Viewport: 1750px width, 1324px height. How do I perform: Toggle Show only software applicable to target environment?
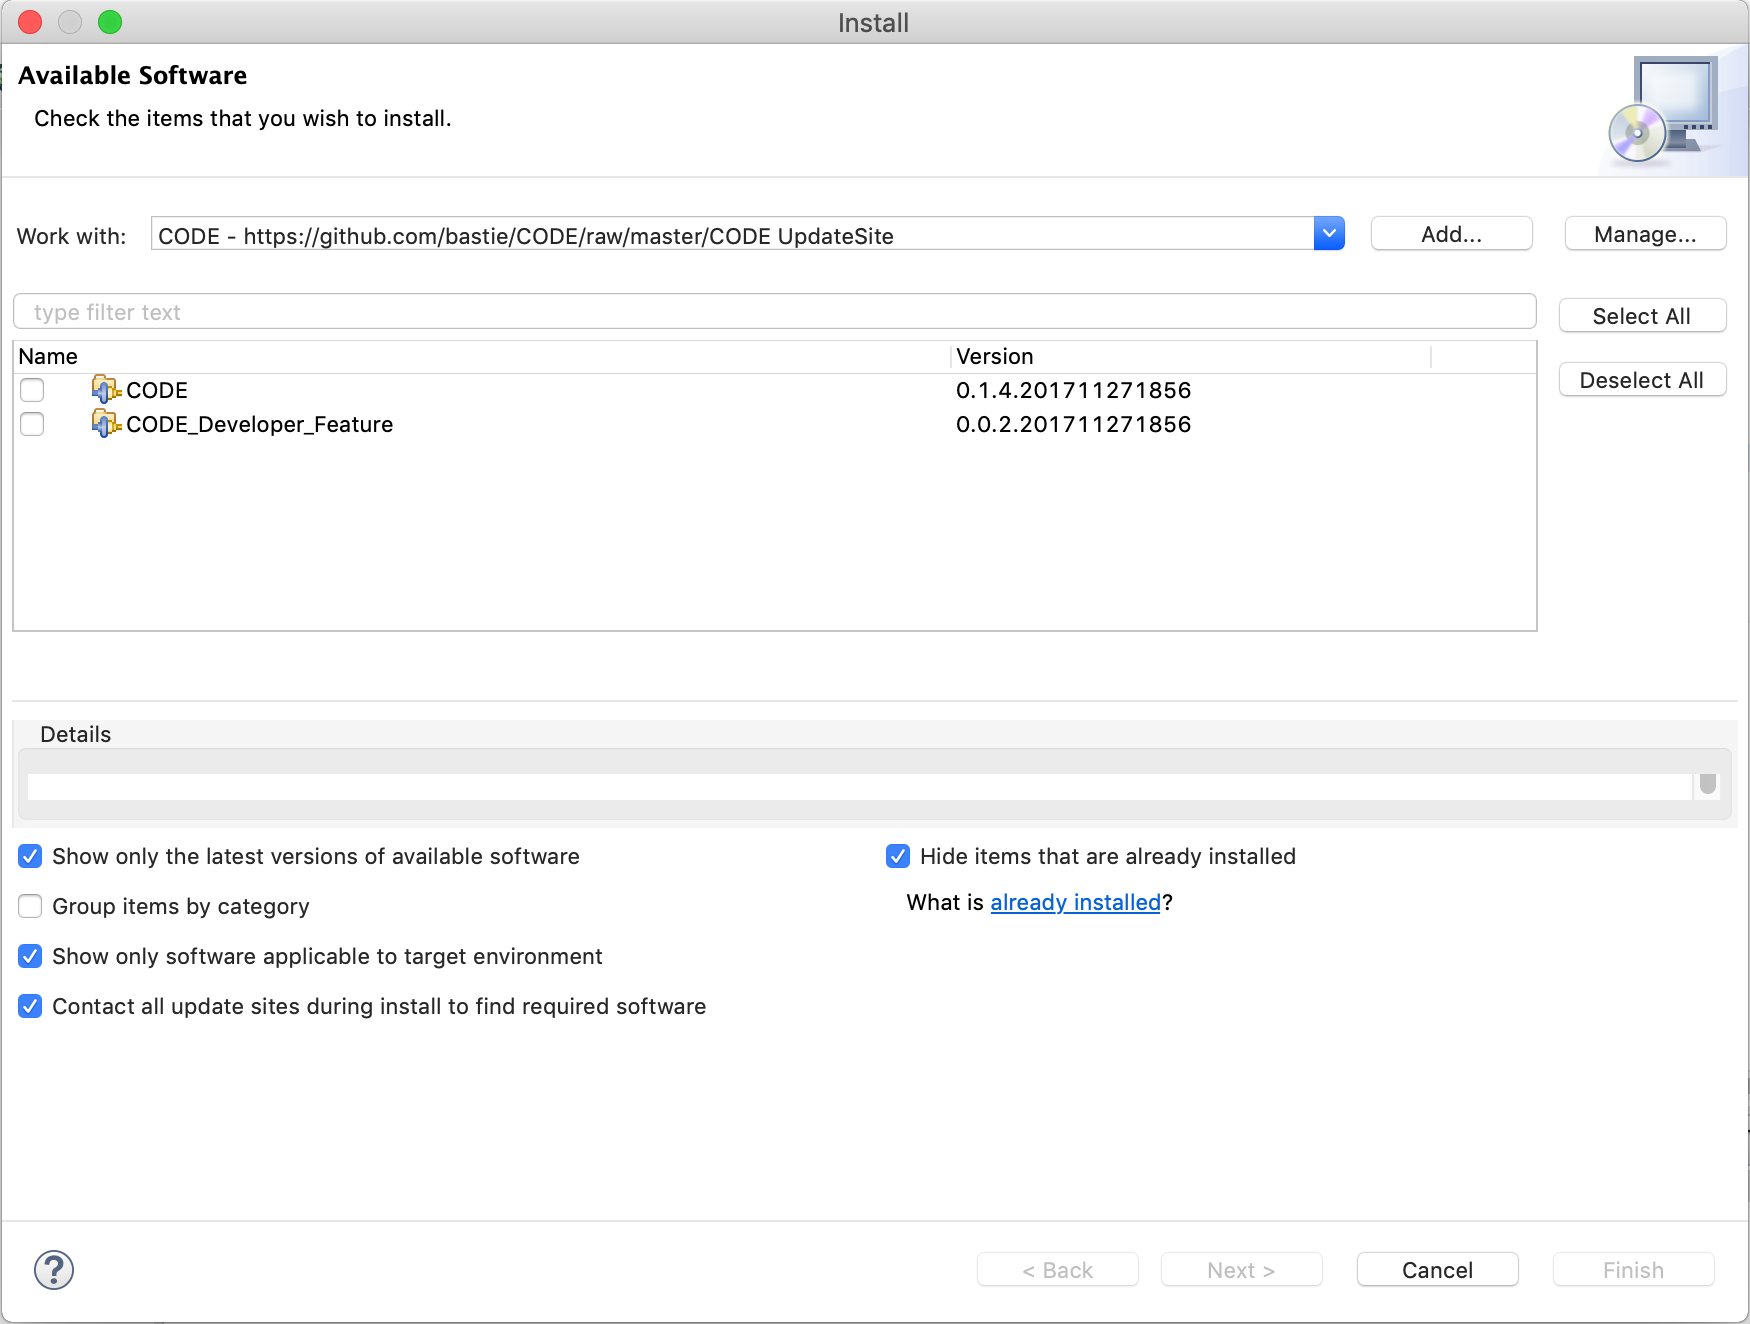[x=30, y=956]
